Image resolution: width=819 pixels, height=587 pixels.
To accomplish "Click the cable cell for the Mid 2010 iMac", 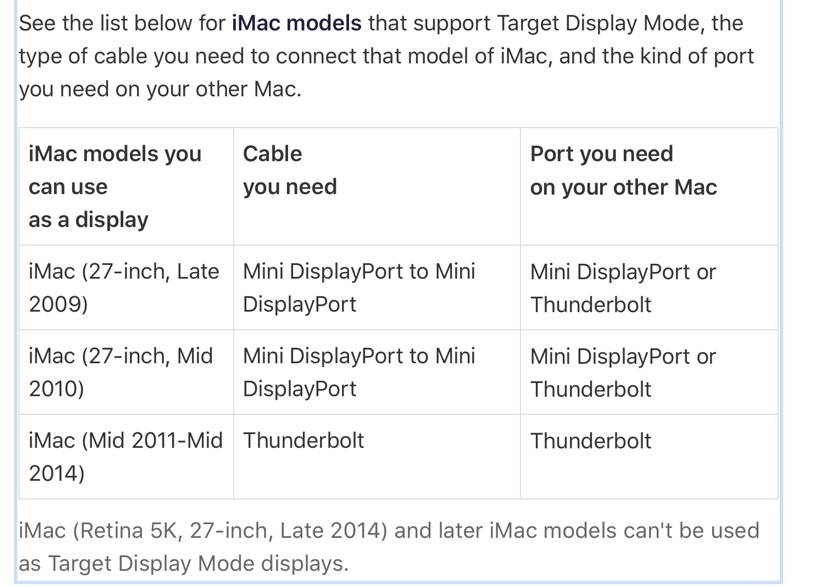I will [377, 372].
